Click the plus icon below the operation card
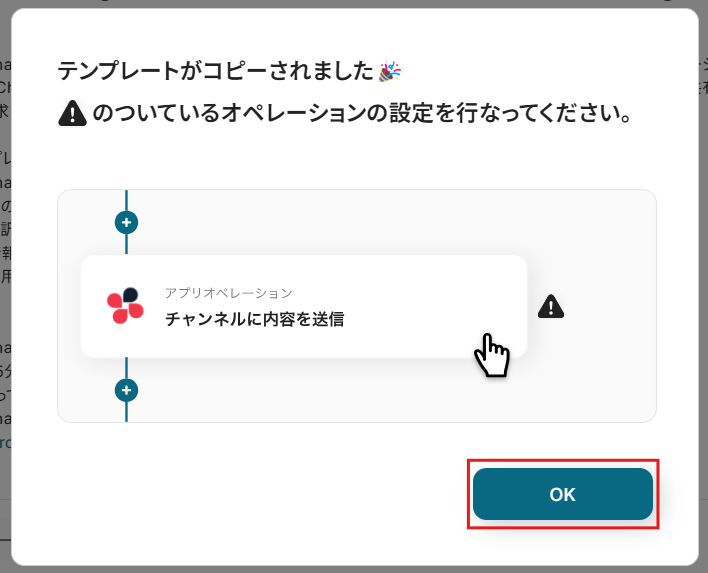 [126, 390]
